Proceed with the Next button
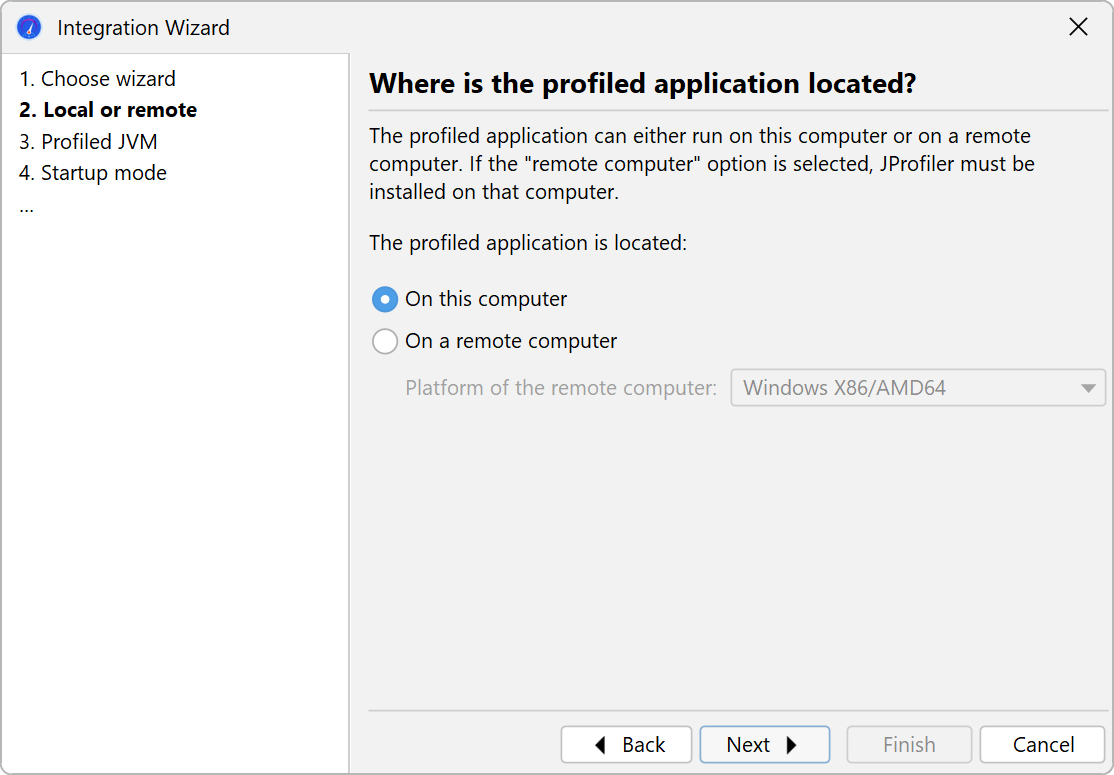This screenshot has width=1114, height=775. click(764, 745)
